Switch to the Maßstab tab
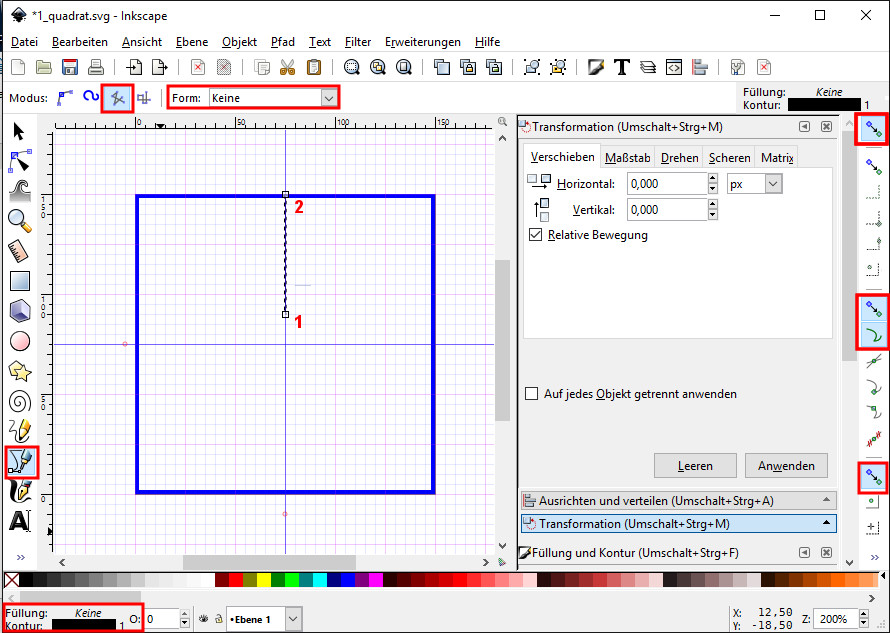890x633 pixels. point(628,158)
